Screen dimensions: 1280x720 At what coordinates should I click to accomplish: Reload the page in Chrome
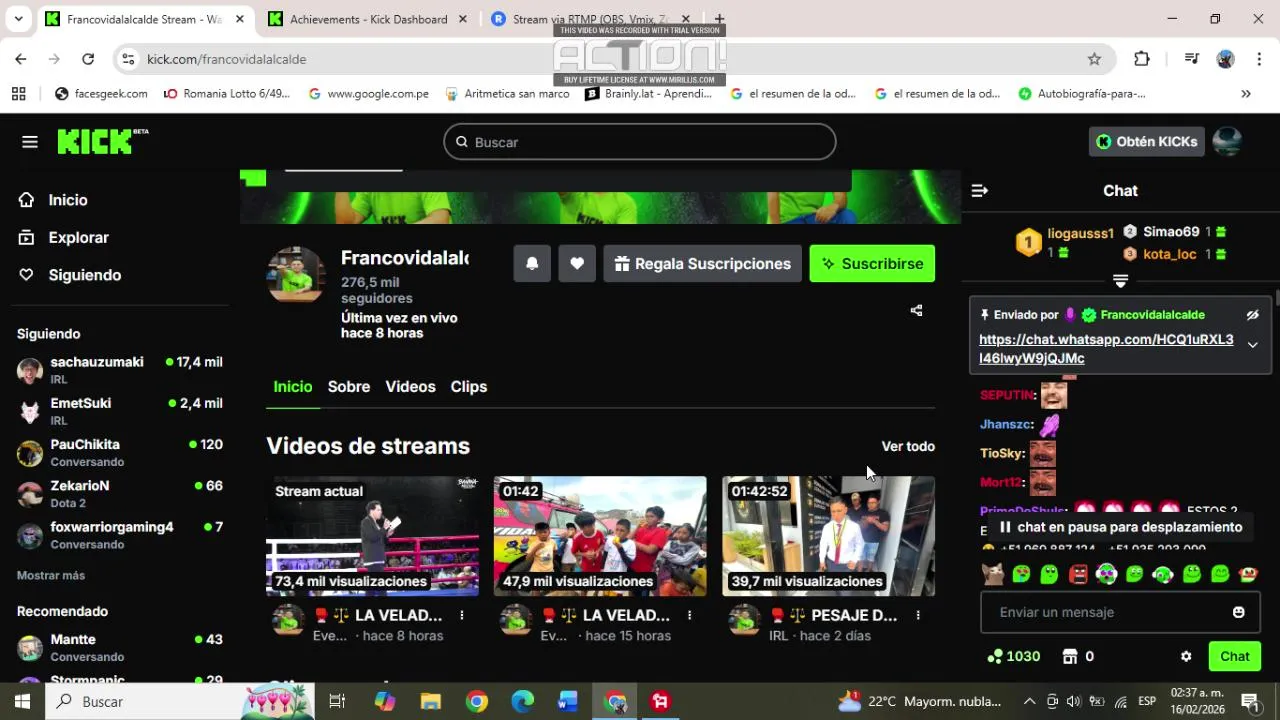tap(88, 59)
